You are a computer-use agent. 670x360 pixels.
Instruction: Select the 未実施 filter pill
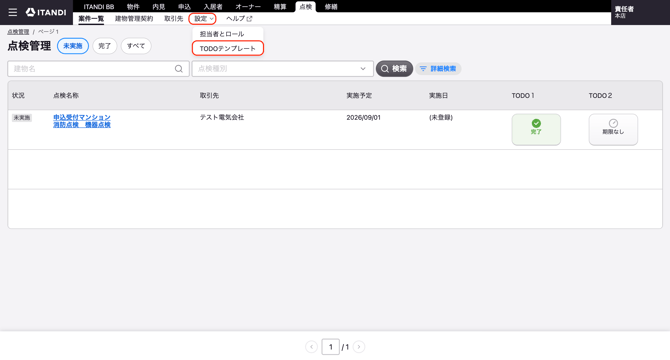73,46
